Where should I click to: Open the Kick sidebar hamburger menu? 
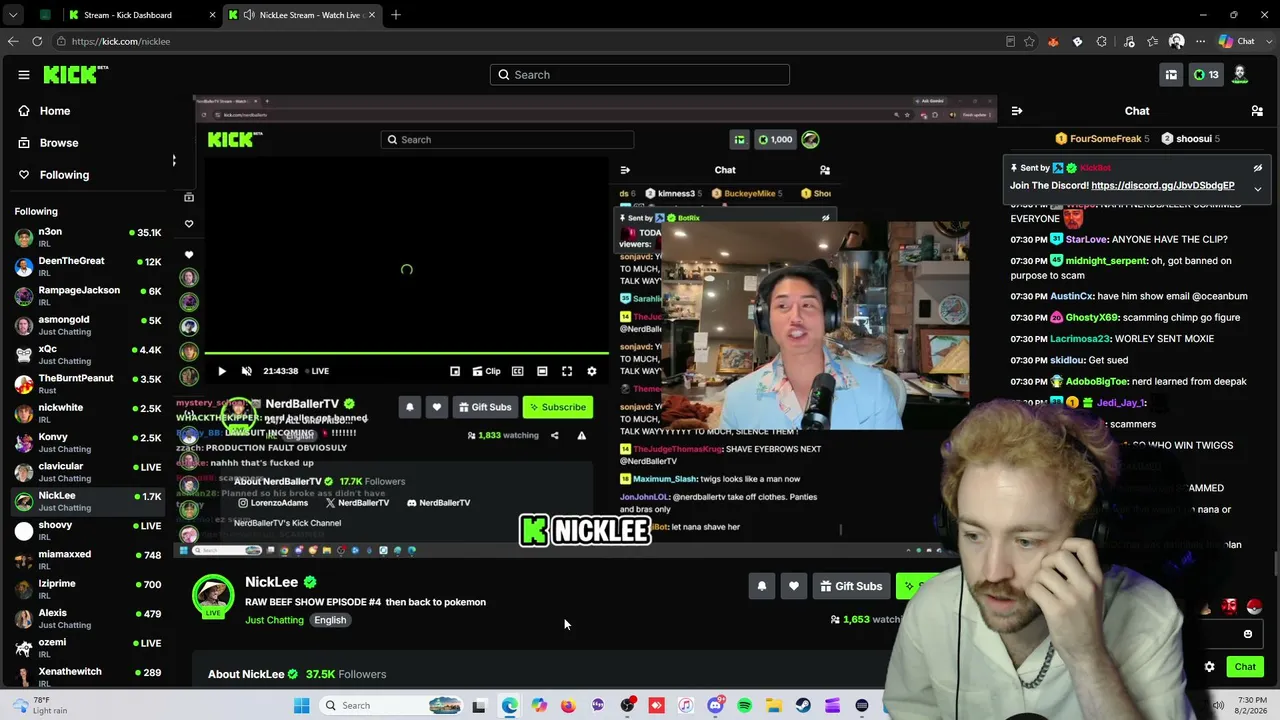(24, 75)
